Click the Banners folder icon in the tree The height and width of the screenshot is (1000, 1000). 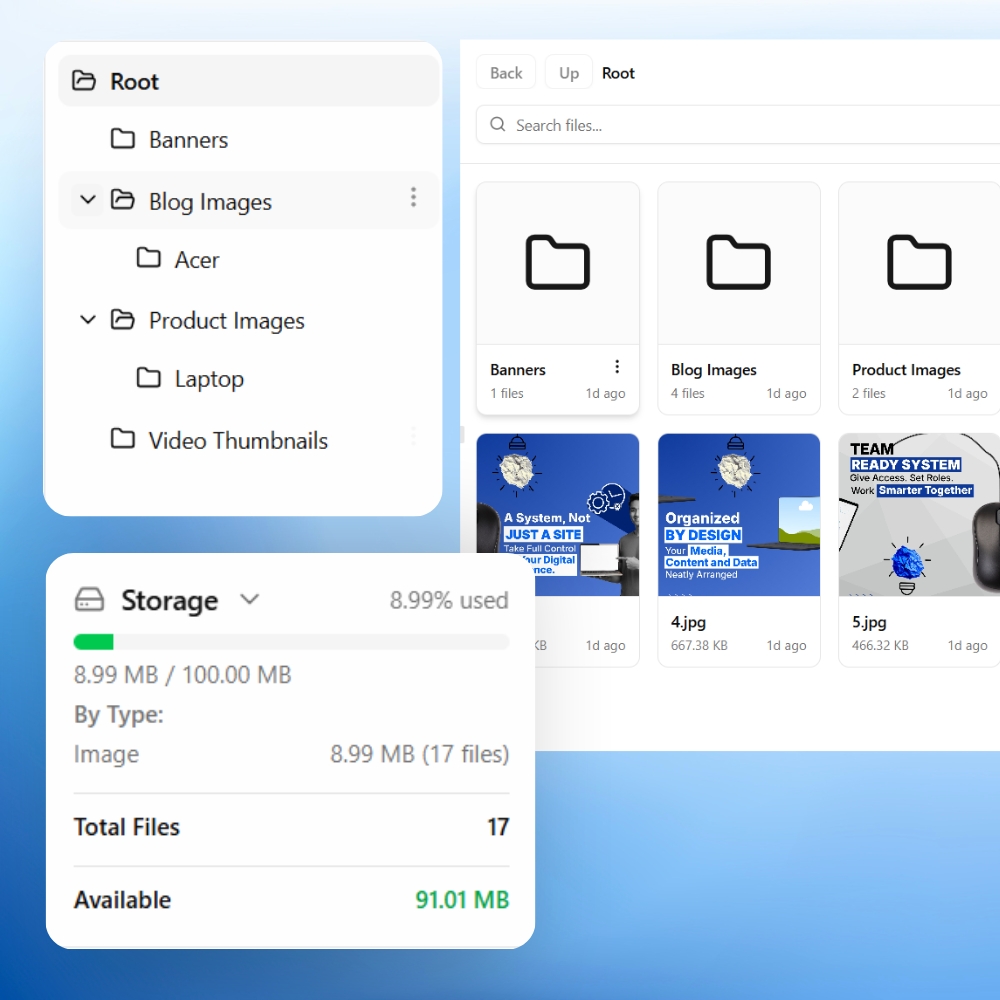pos(123,139)
